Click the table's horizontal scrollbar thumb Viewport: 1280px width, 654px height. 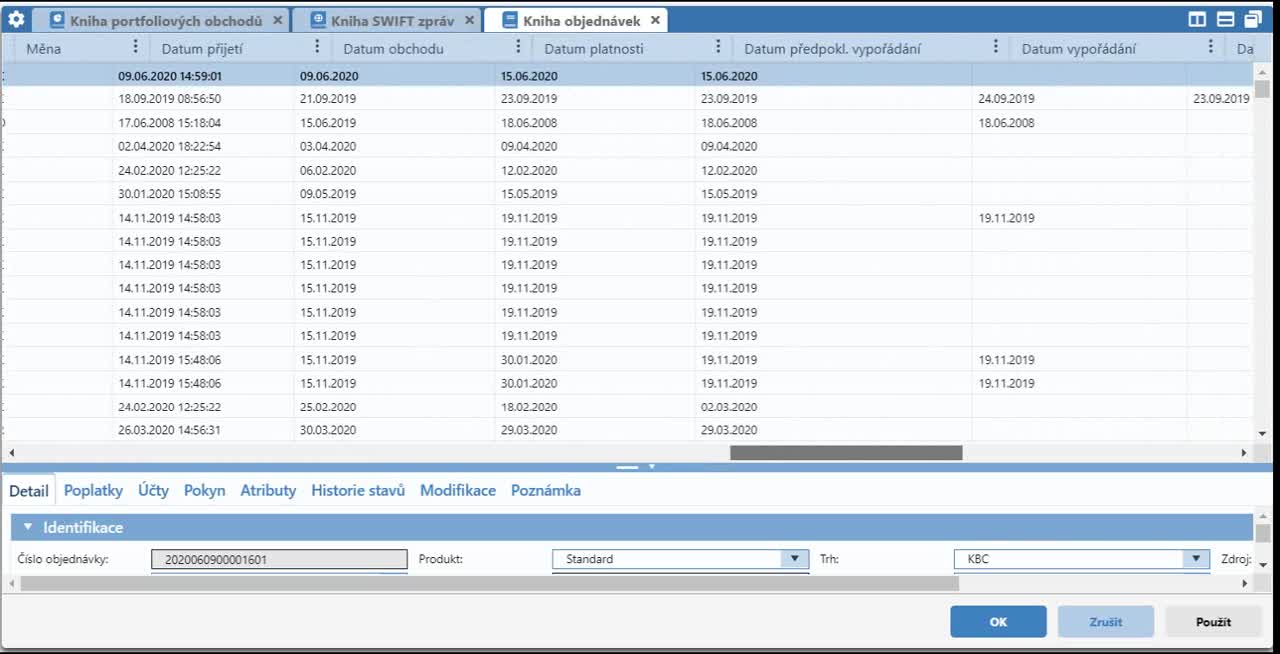pyautogui.click(x=846, y=453)
